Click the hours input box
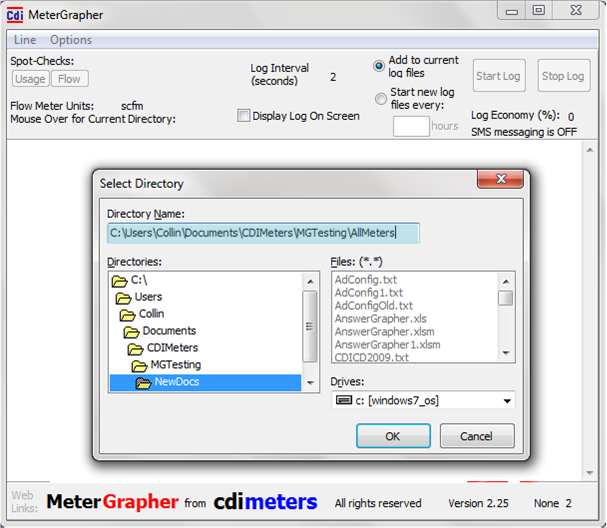This screenshot has width=607, height=528. click(411, 126)
